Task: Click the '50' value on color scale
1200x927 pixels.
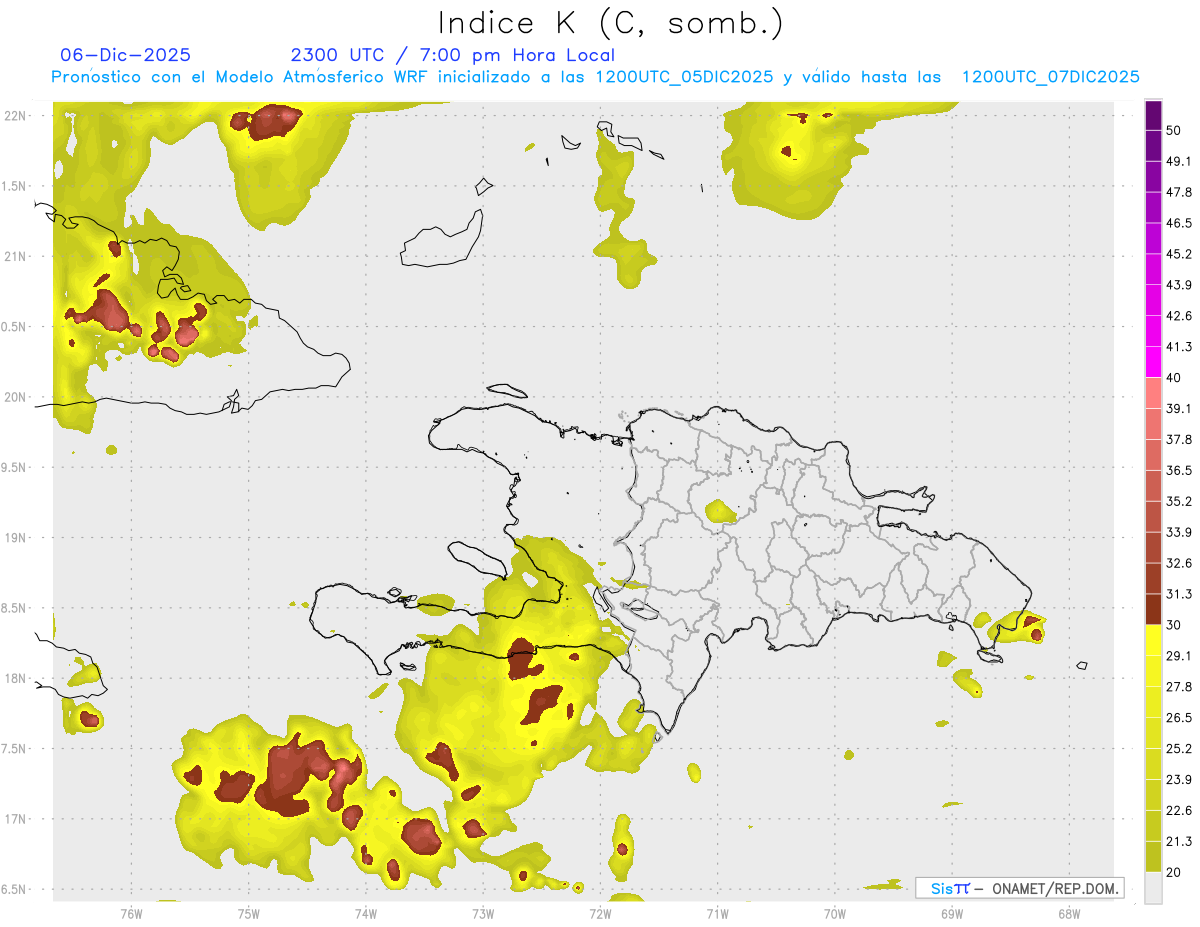Action: pyautogui.click(x=1175, y=130)
